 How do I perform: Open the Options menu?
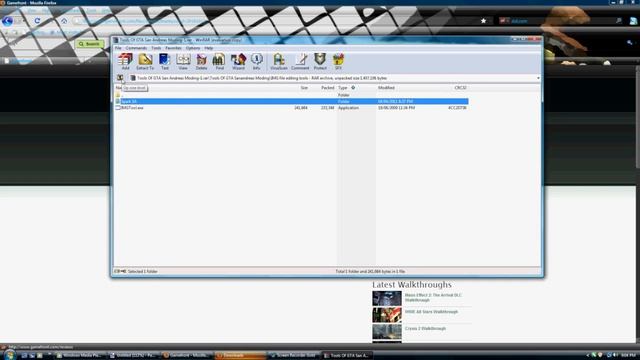[x=193, y=48]
